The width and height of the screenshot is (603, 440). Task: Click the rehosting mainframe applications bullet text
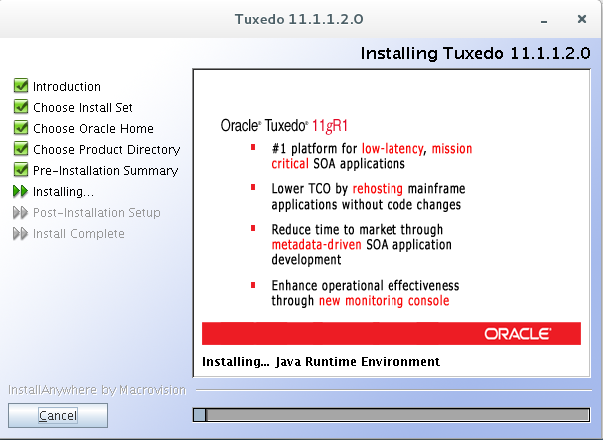point(368,197)
